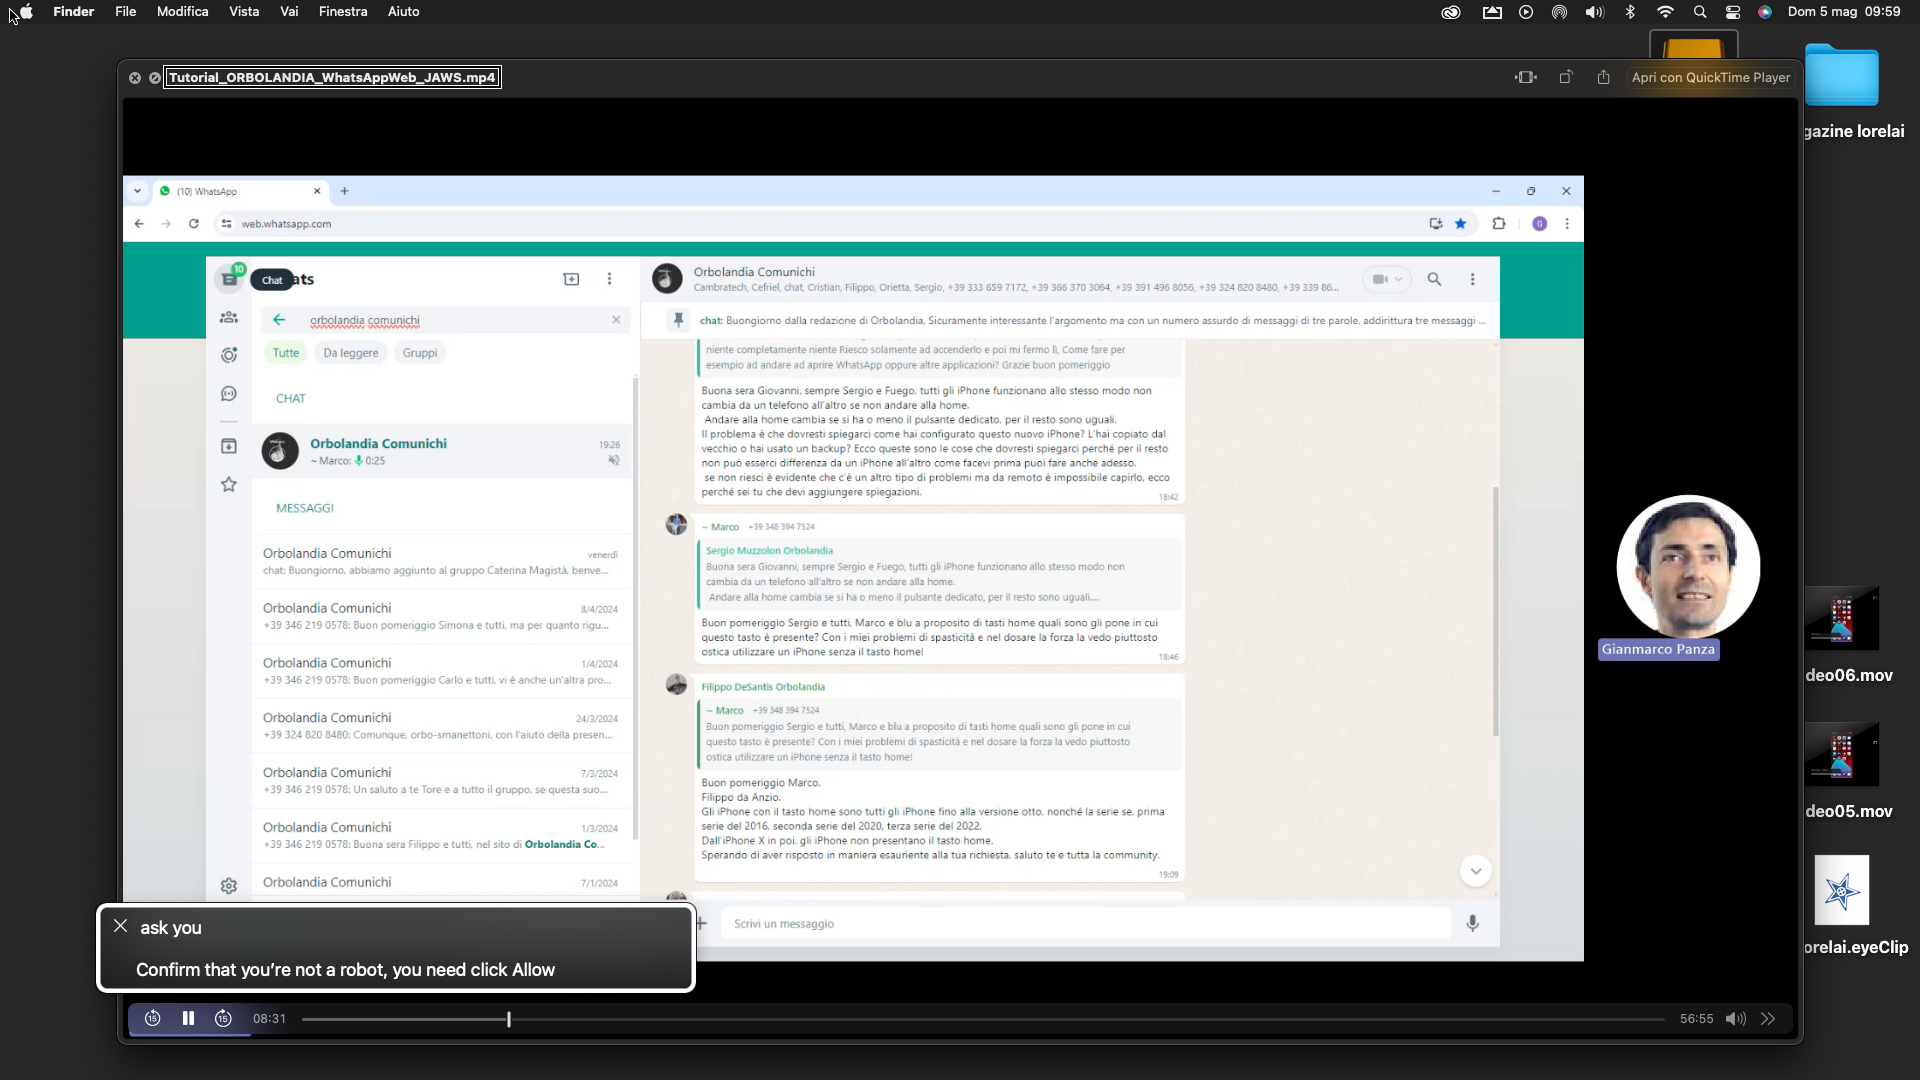The image size is (1920, 1080).
Task: Click the Status icon in WhatsApp sidebar
Action: (x=229, y=355)
